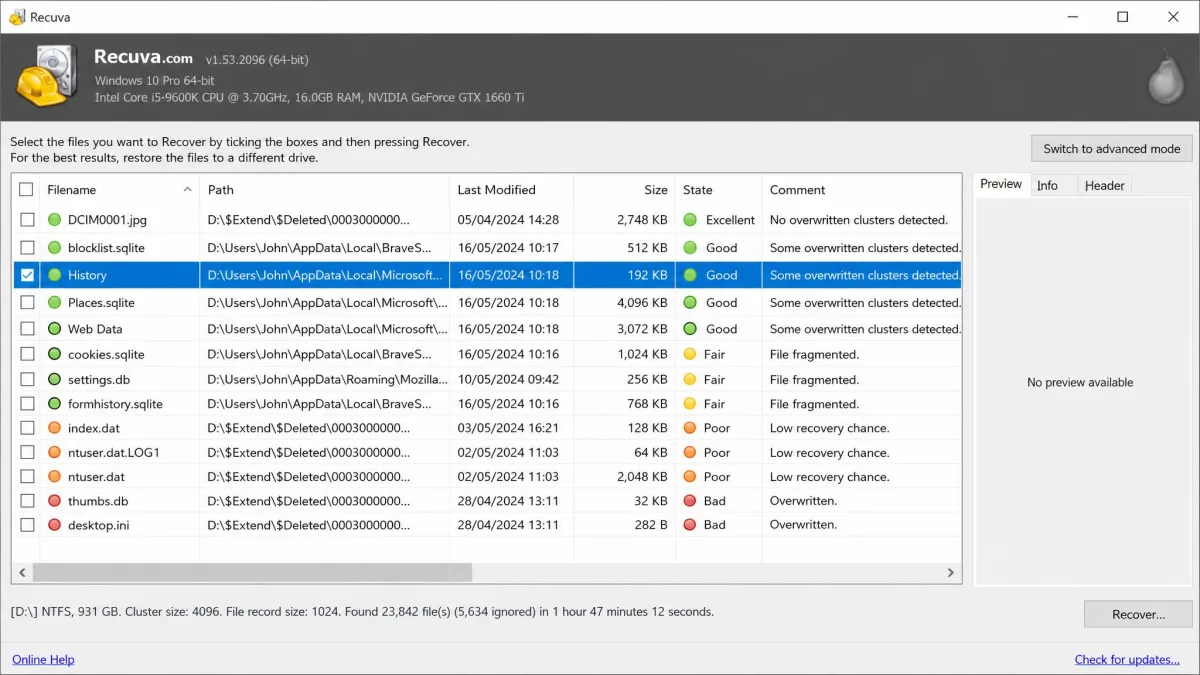1200x675 pixels.
Task: Sort by the Comment column header
Action: [x=861, y=190]
